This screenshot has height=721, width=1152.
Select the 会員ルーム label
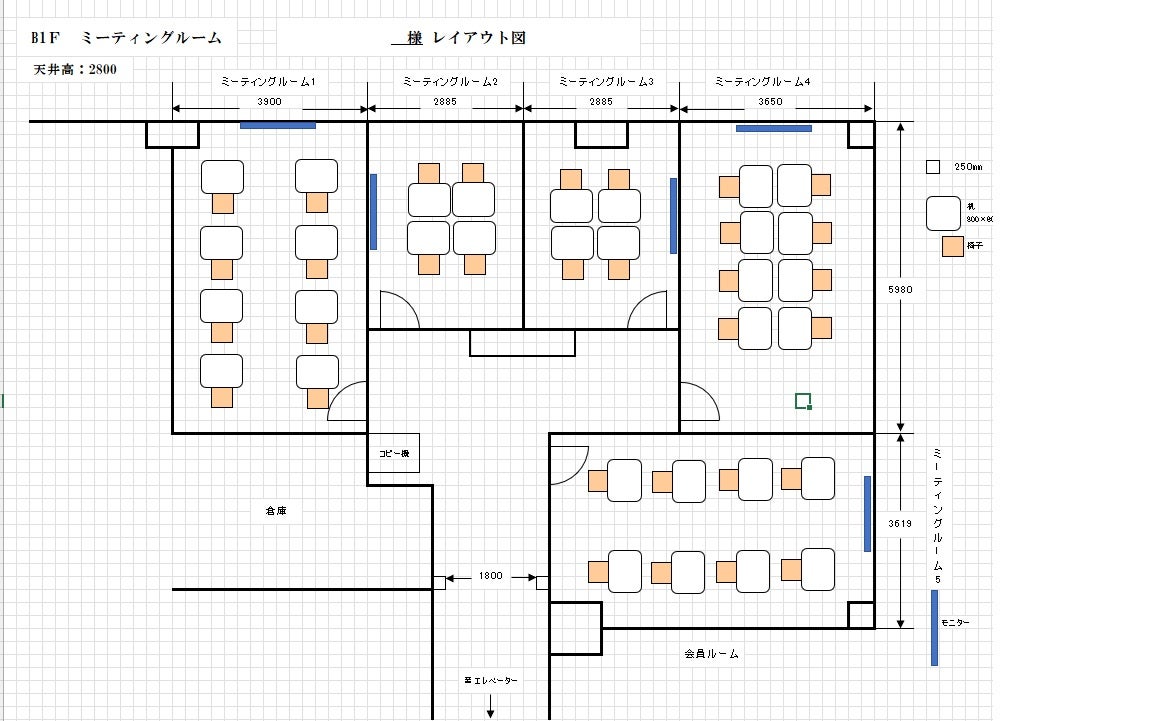711,654
